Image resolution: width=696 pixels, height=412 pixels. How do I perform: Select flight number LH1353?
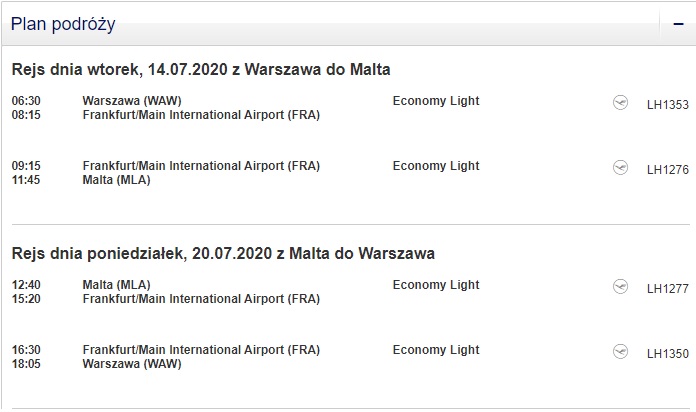tap(668, 105)
